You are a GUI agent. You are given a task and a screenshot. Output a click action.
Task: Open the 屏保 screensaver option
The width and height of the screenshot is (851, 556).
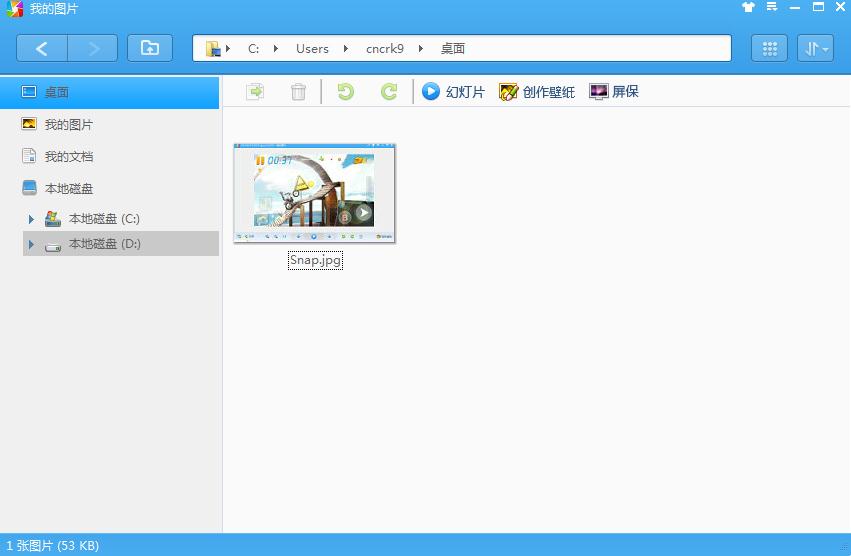pos(614,91)
